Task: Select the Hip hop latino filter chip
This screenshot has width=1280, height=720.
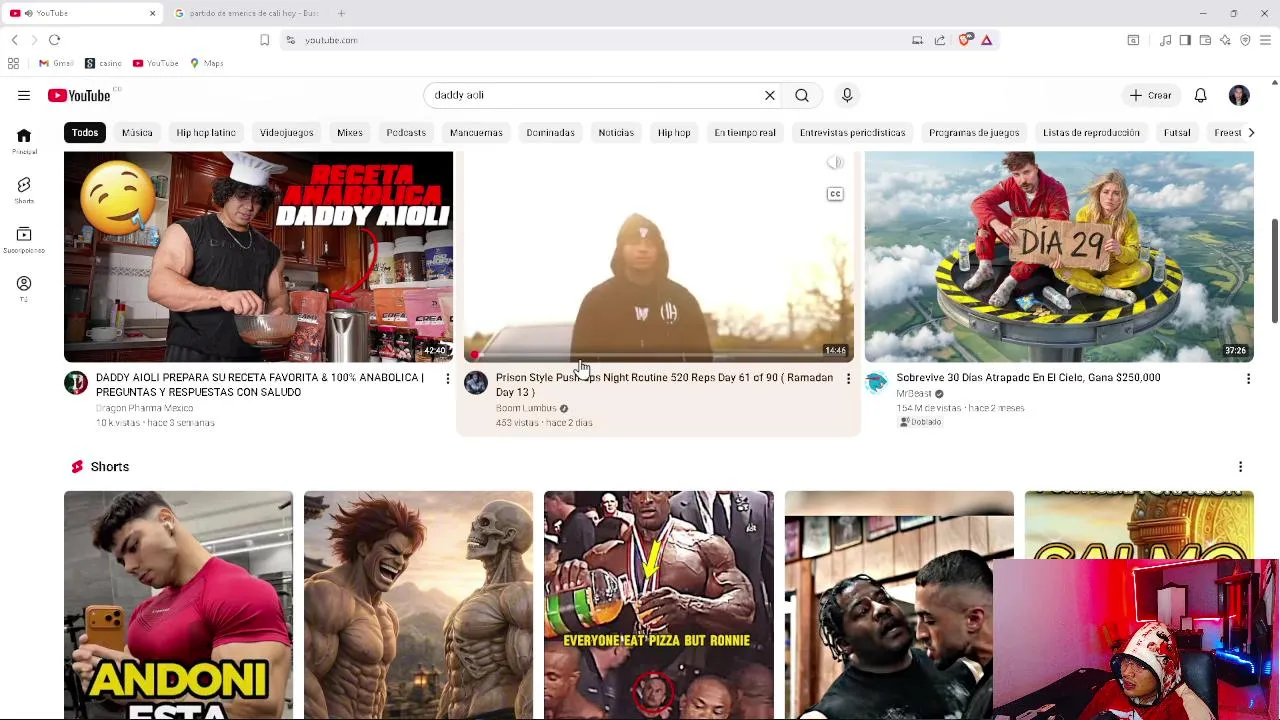Action: point(206,132)
